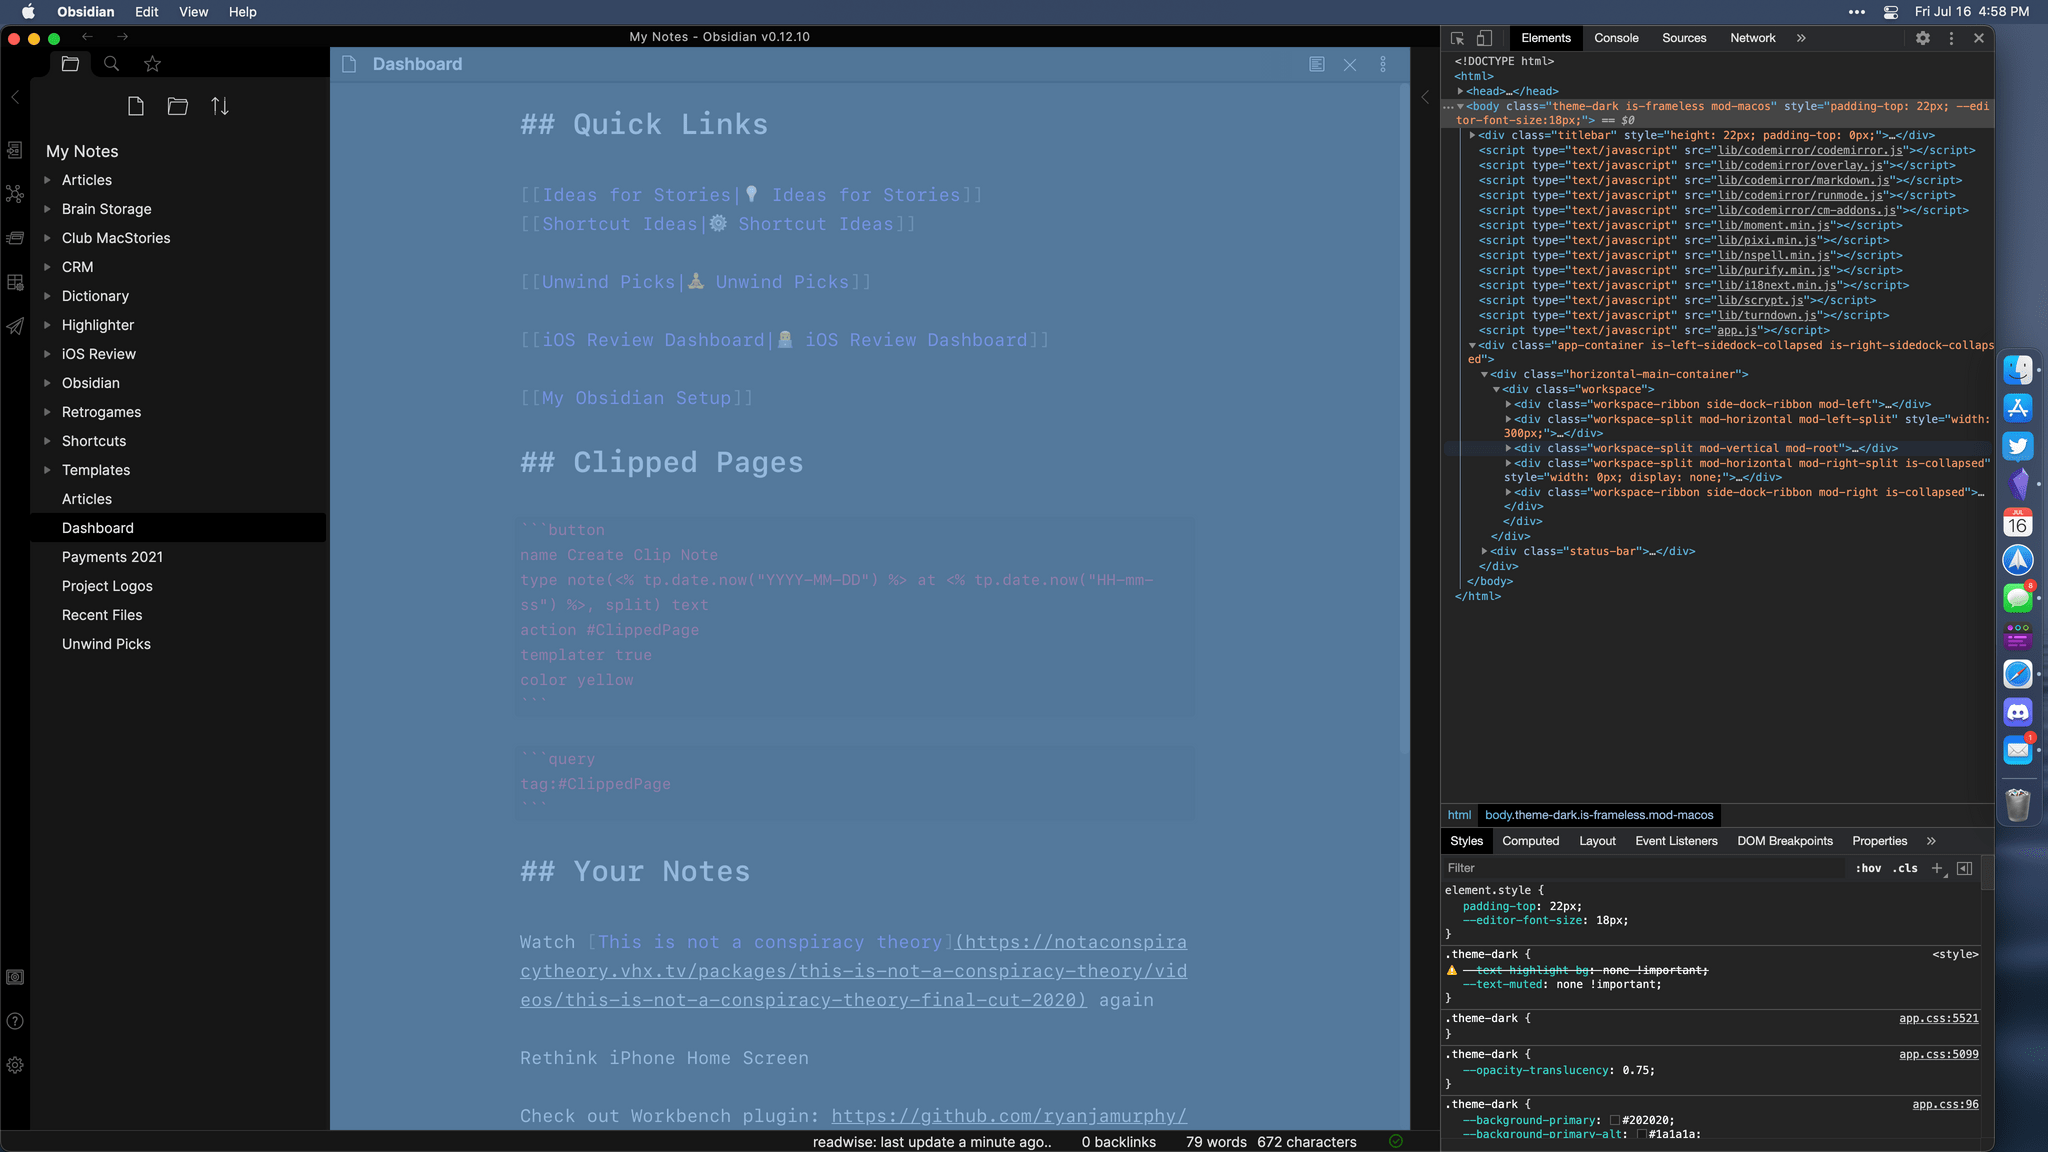Toggle the .cls class editor in DevTools
Image resolution: width=2048 pixels, height=1152 pixels.
tap(1907, 868)
